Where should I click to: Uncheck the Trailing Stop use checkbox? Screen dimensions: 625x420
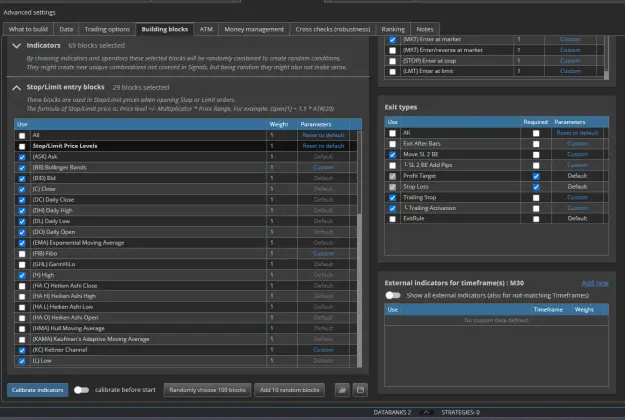393,198
